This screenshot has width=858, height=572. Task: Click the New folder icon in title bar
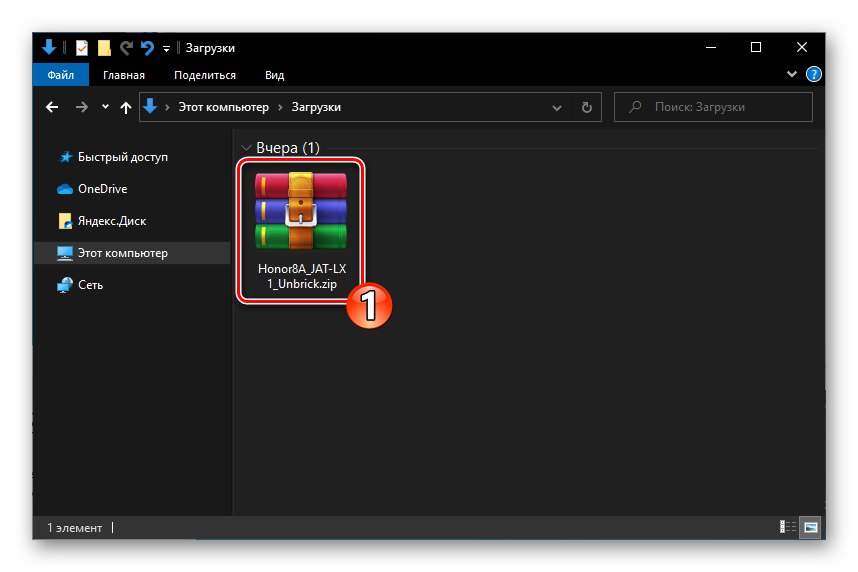[x=104, y=48]
